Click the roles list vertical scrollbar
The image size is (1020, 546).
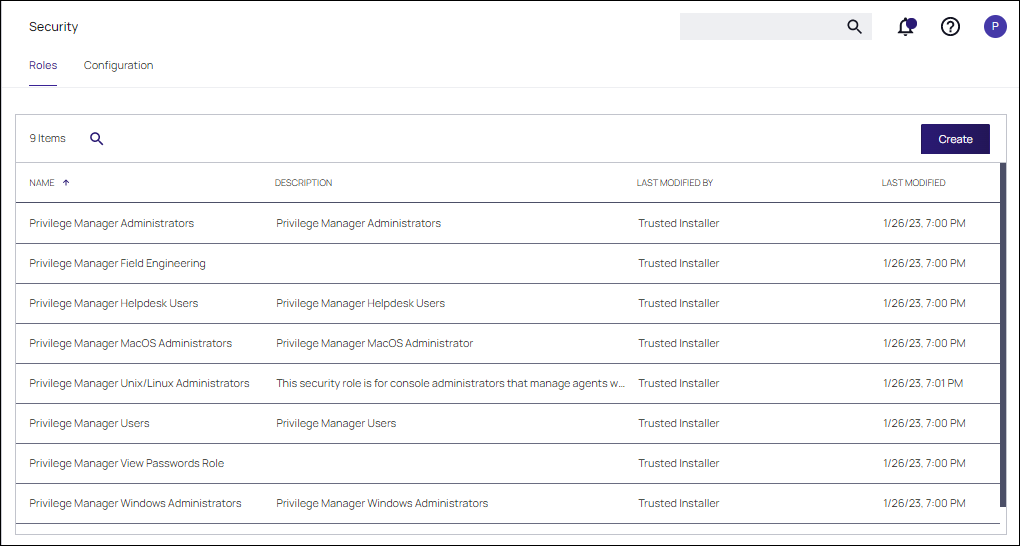(1002, 340)
